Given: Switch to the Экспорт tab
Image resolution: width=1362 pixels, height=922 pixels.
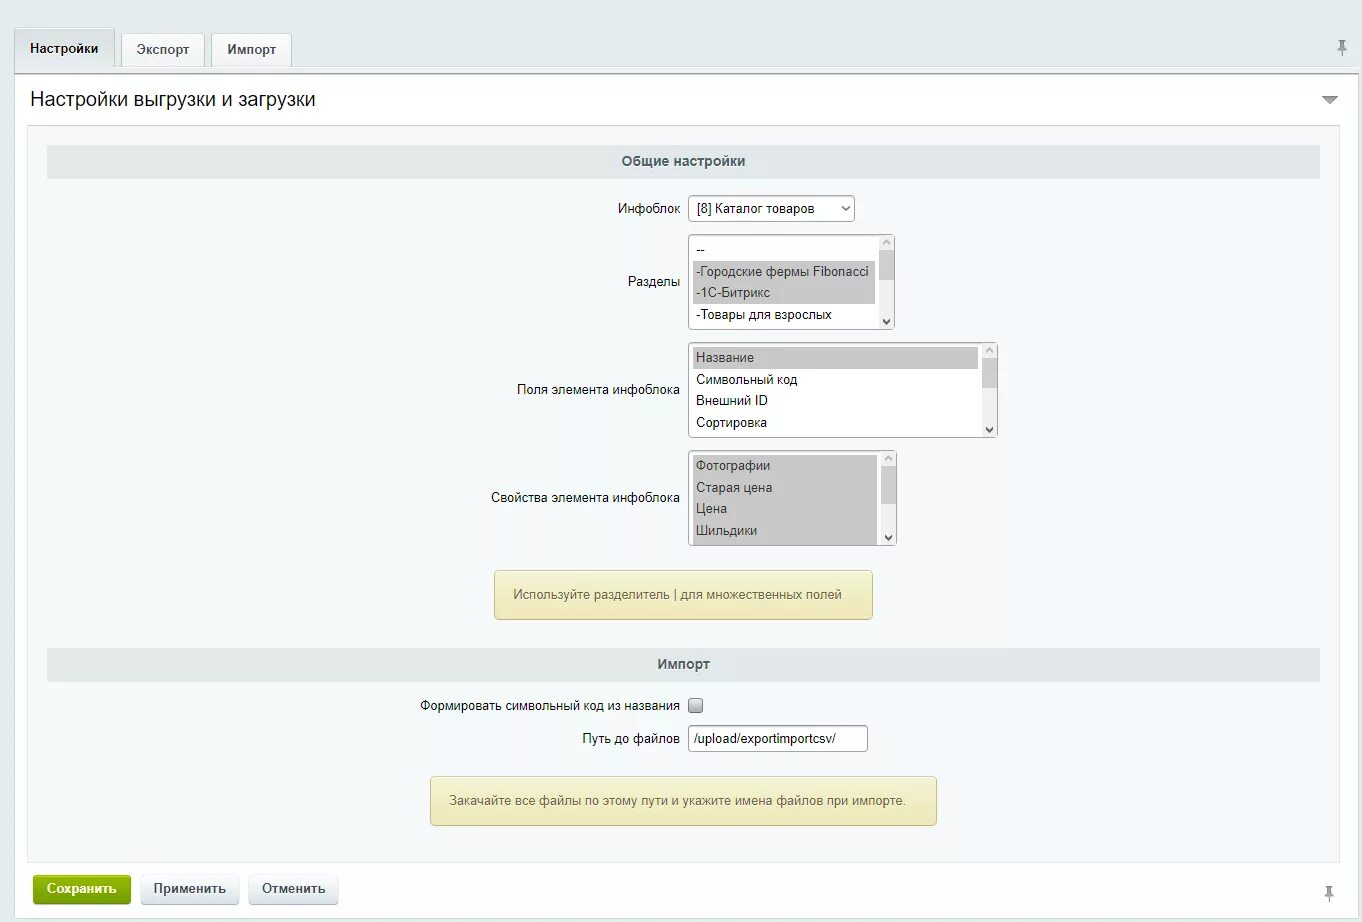Looking at the screenshot, I should (x=163, y=50).
